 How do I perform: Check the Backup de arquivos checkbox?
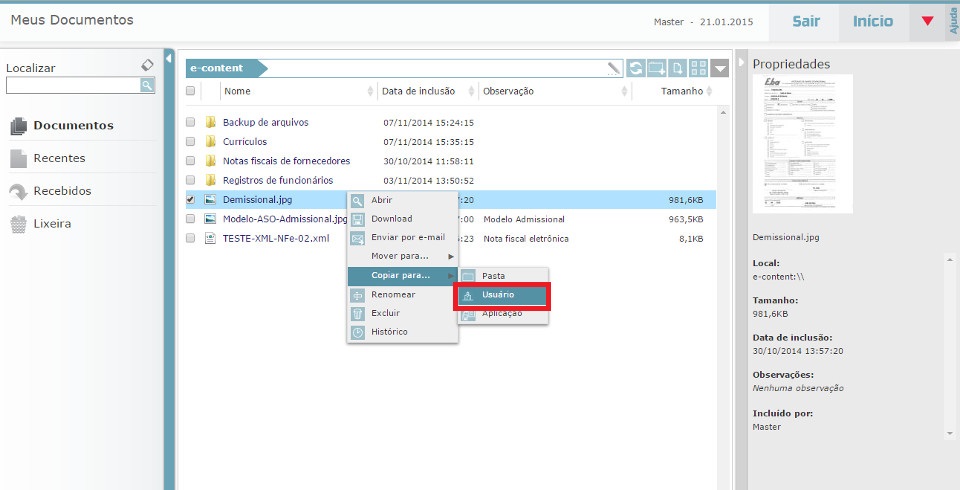point(191,123)
